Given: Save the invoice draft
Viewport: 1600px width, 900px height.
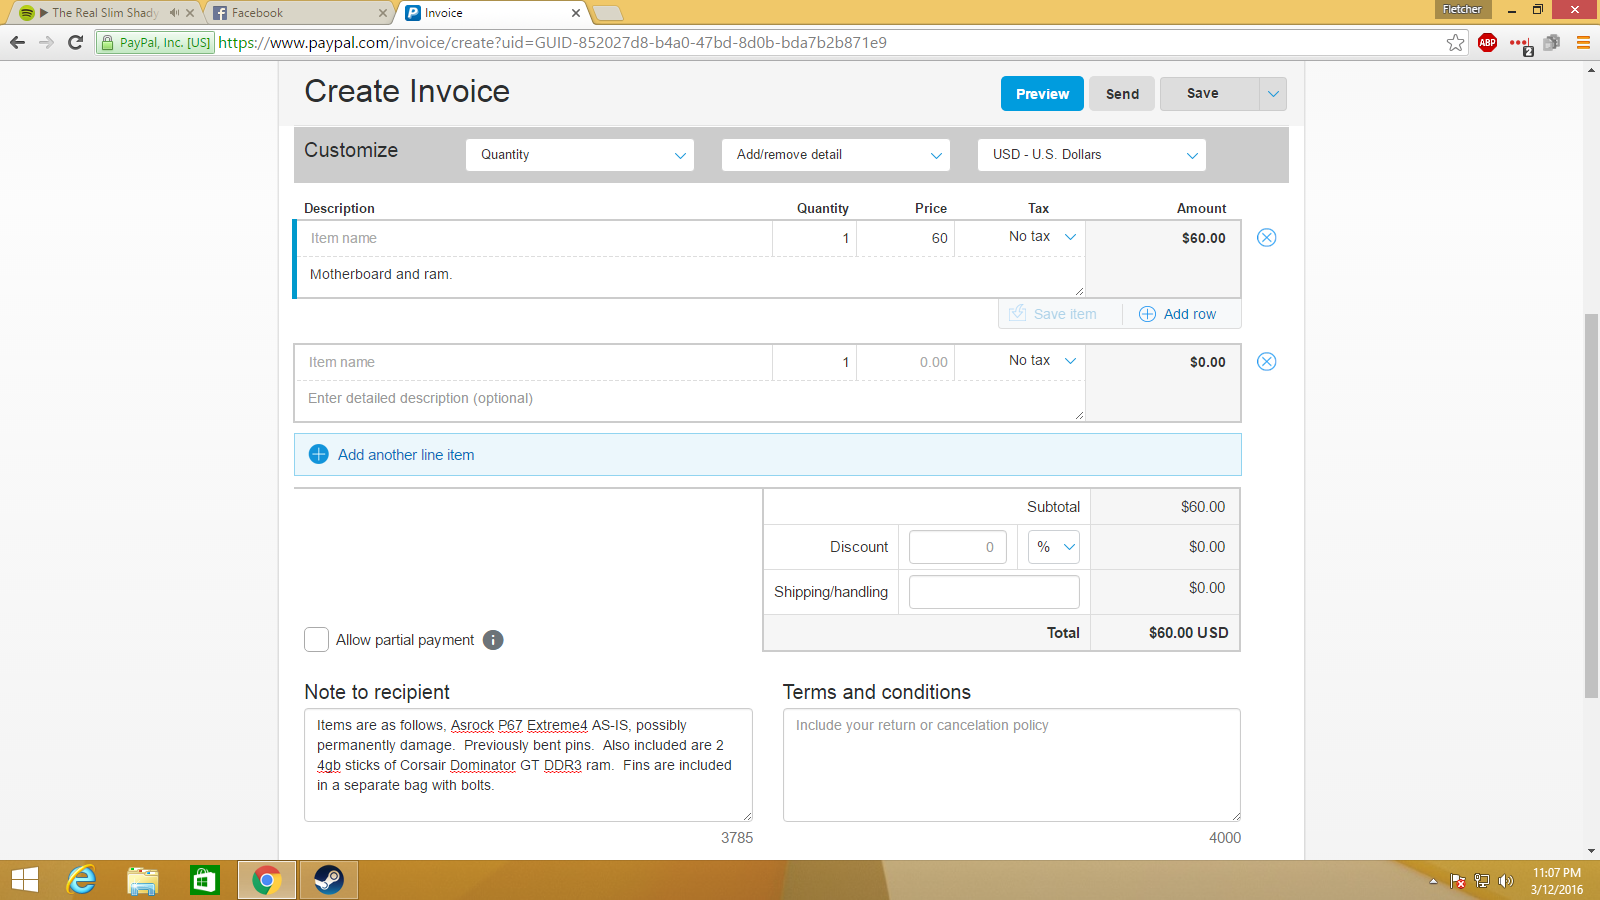Looking at the screenshot, I should [1210, 94].
